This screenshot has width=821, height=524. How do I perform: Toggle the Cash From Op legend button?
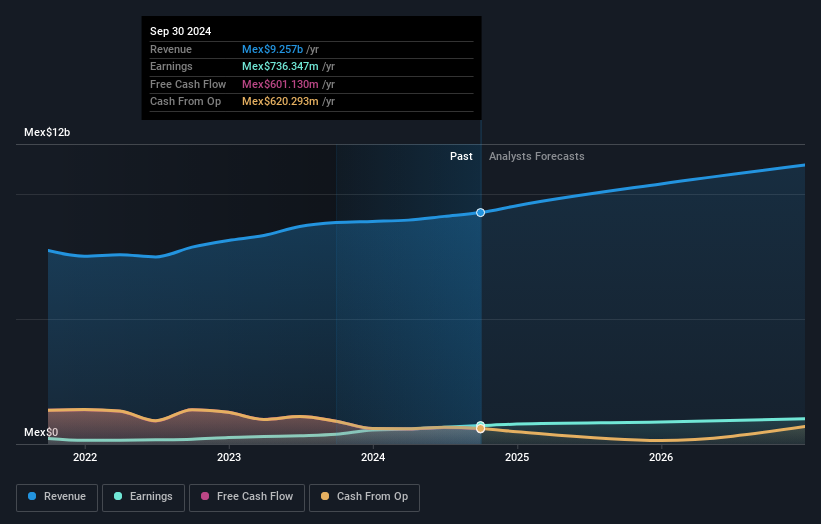coord(364,497)
